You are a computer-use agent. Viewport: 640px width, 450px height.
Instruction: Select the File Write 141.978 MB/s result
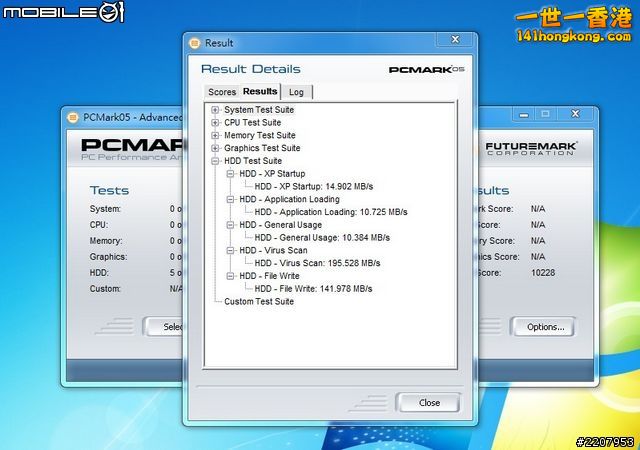pyautogui.click(x=313, y=289)
